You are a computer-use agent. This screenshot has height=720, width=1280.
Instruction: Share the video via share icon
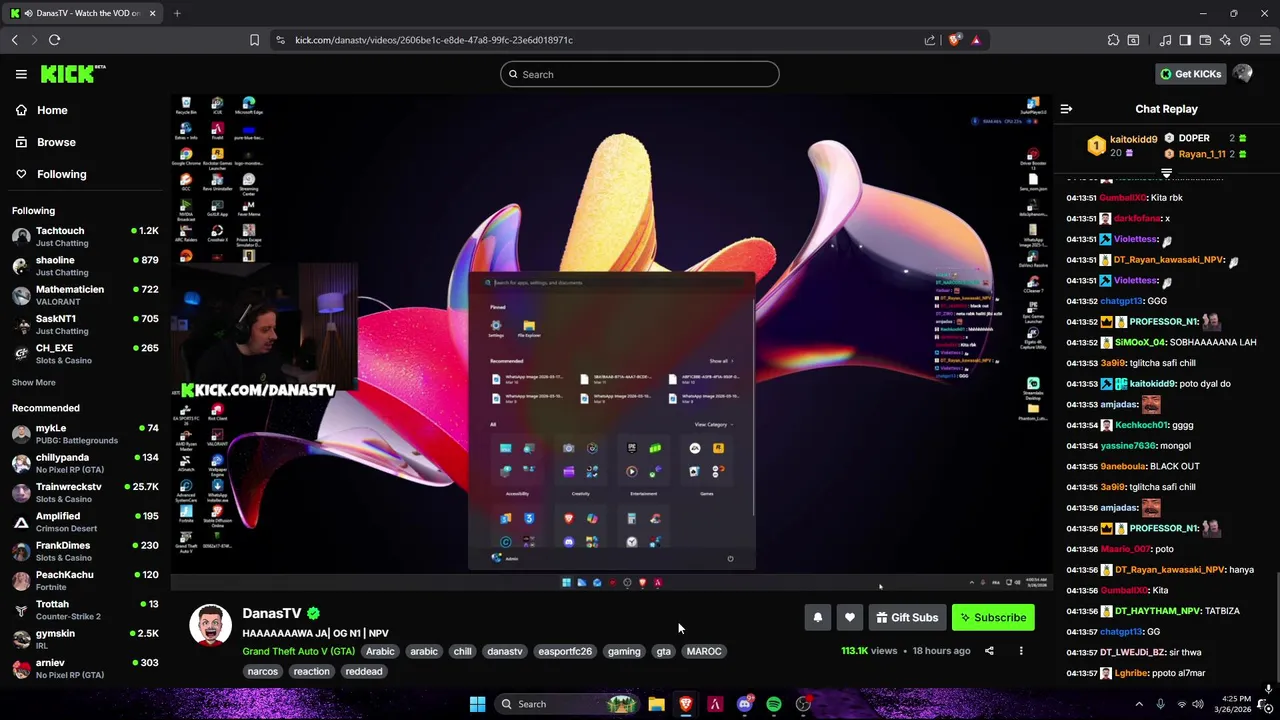pos(989,651)
